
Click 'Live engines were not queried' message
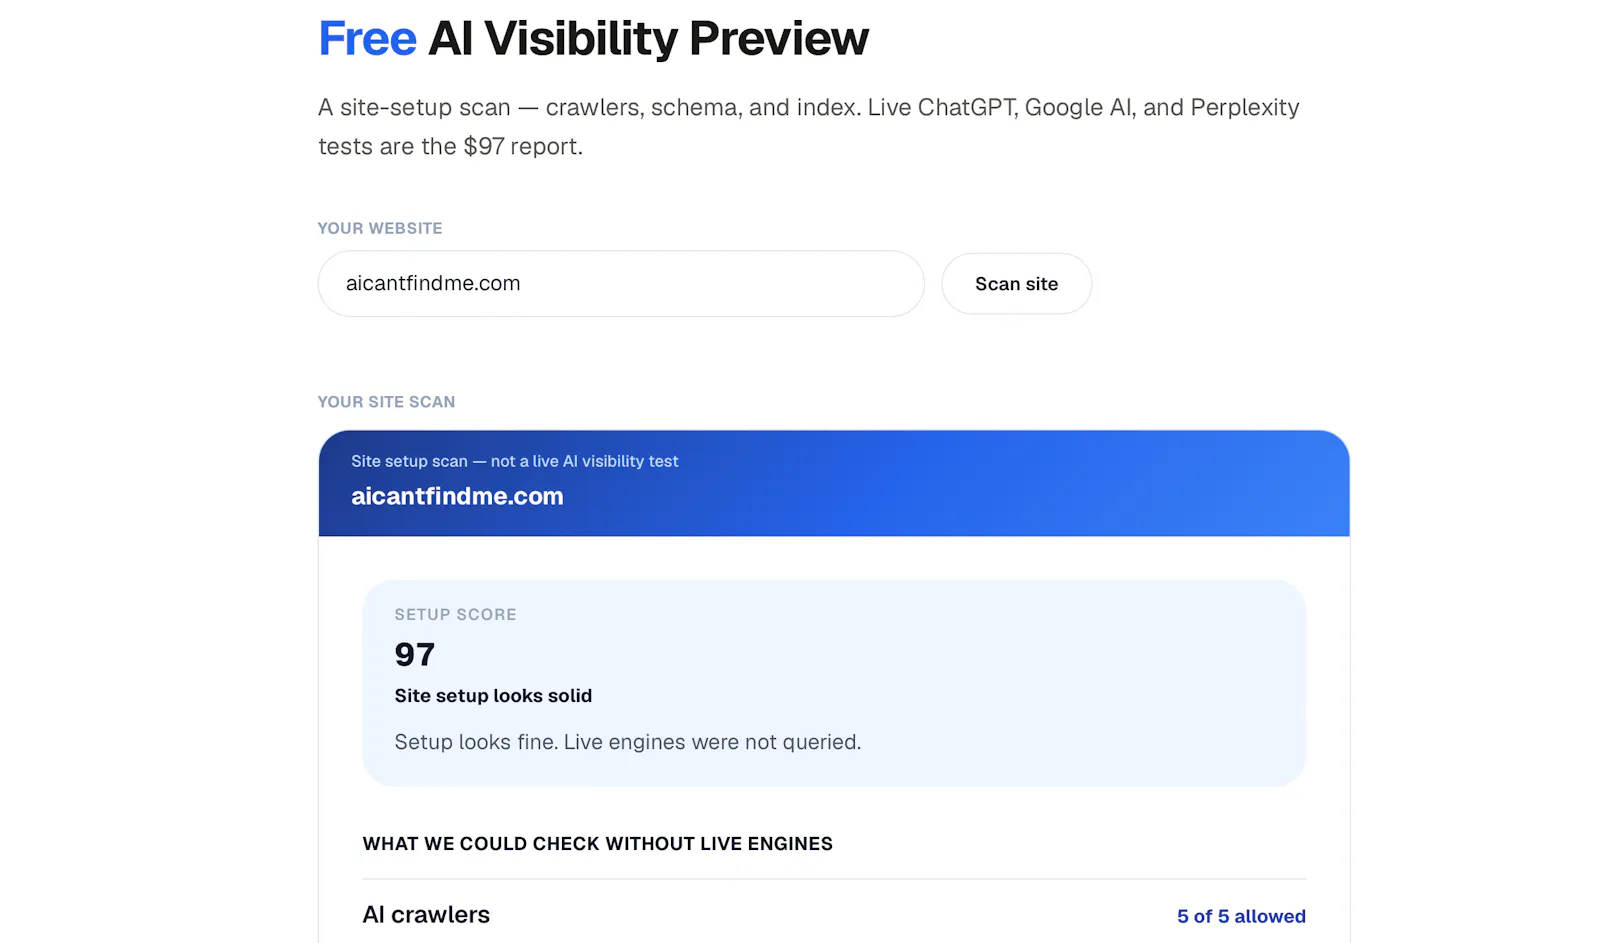712,742
